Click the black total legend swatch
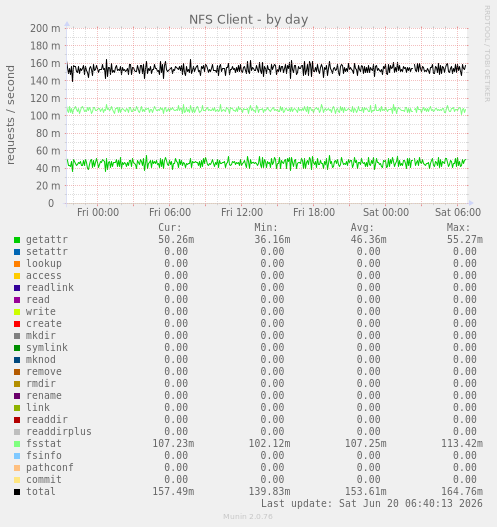The image size is (497, 527). [x=17, y=492]
